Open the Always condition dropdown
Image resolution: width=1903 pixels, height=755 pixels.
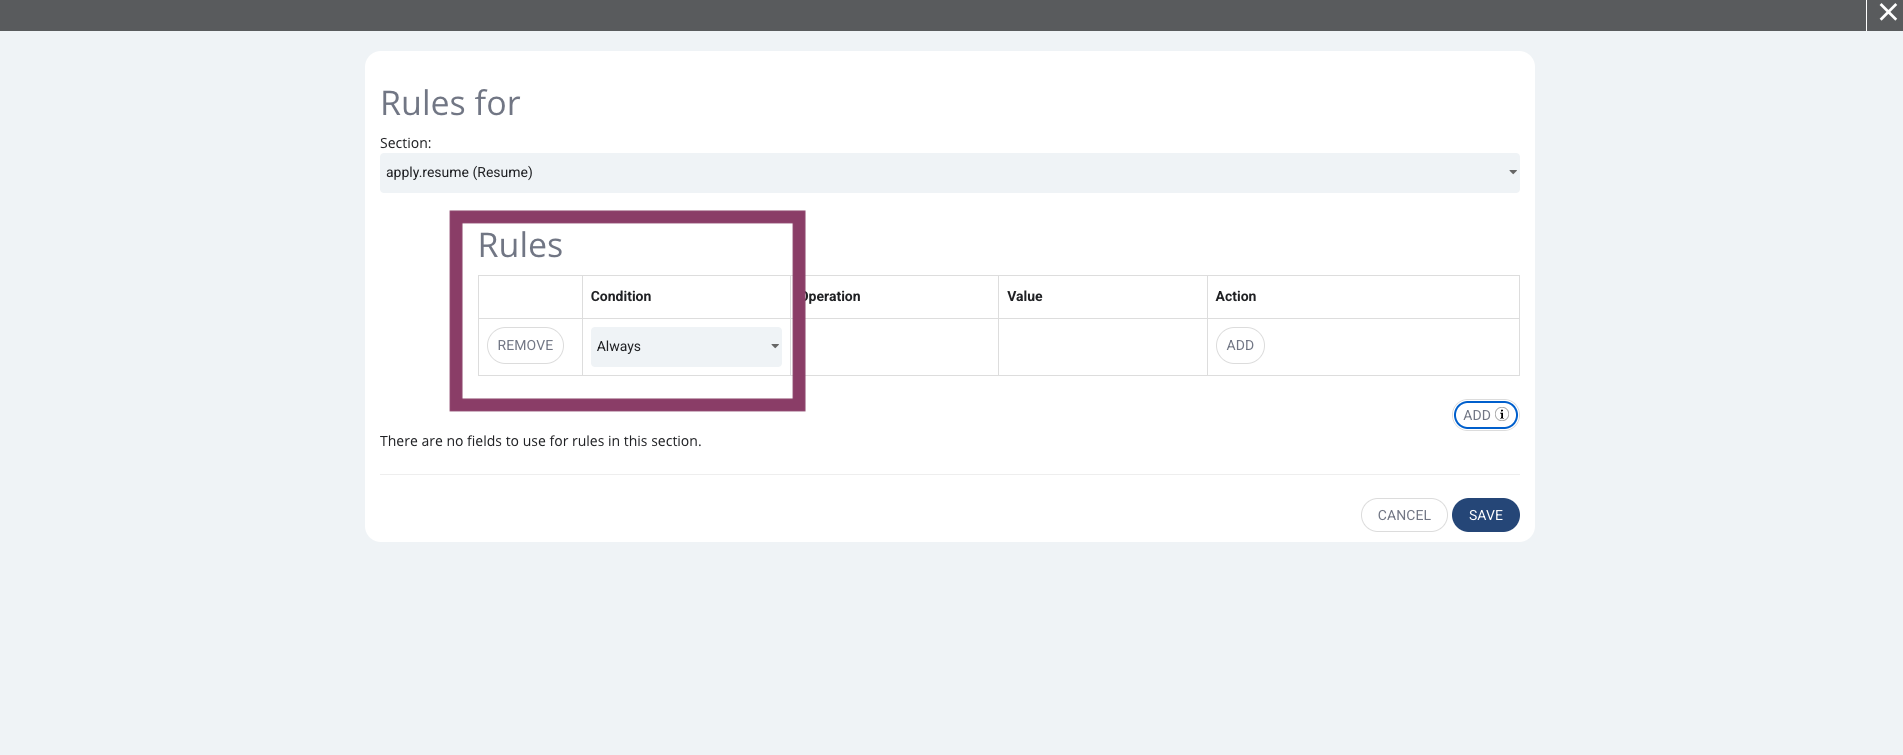coord(686,346)
